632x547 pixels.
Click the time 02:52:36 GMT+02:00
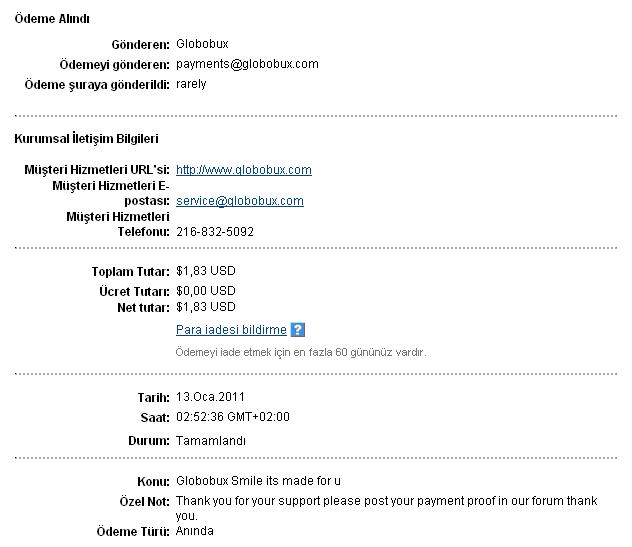[x=232, y=417]
